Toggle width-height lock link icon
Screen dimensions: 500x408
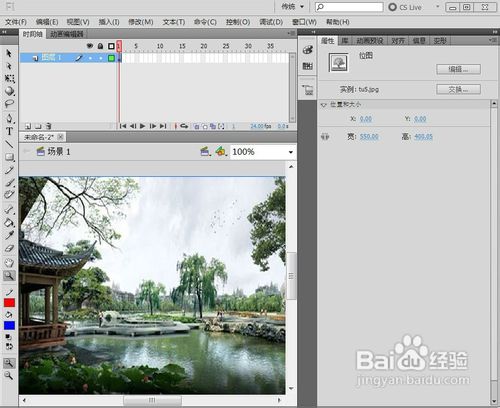pos(325,137)
